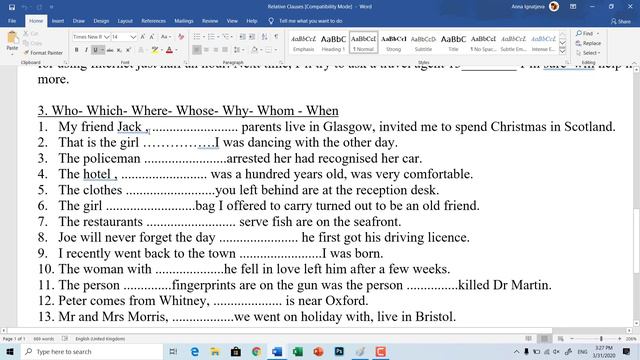Switch to the Layout tab
The image size is (640, 360).
[x=125, y=21]
